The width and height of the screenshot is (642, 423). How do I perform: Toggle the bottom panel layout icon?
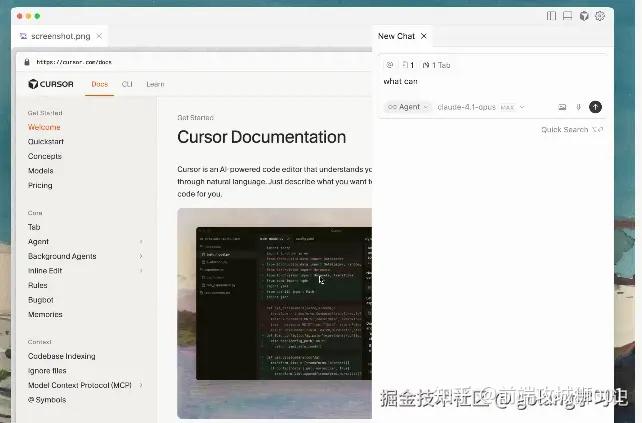(567, 16)
